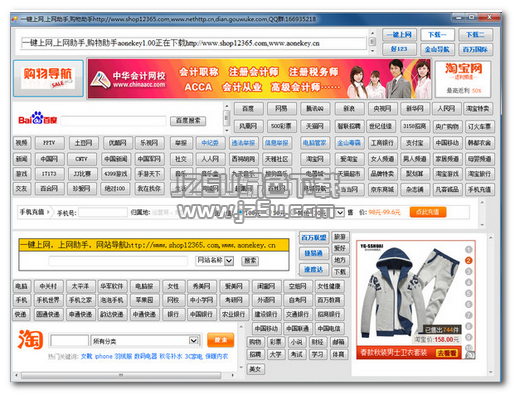The height and width of the screenshot is (393, 513).
Task: Open the 网易 site button
Action: click(281, 109)
